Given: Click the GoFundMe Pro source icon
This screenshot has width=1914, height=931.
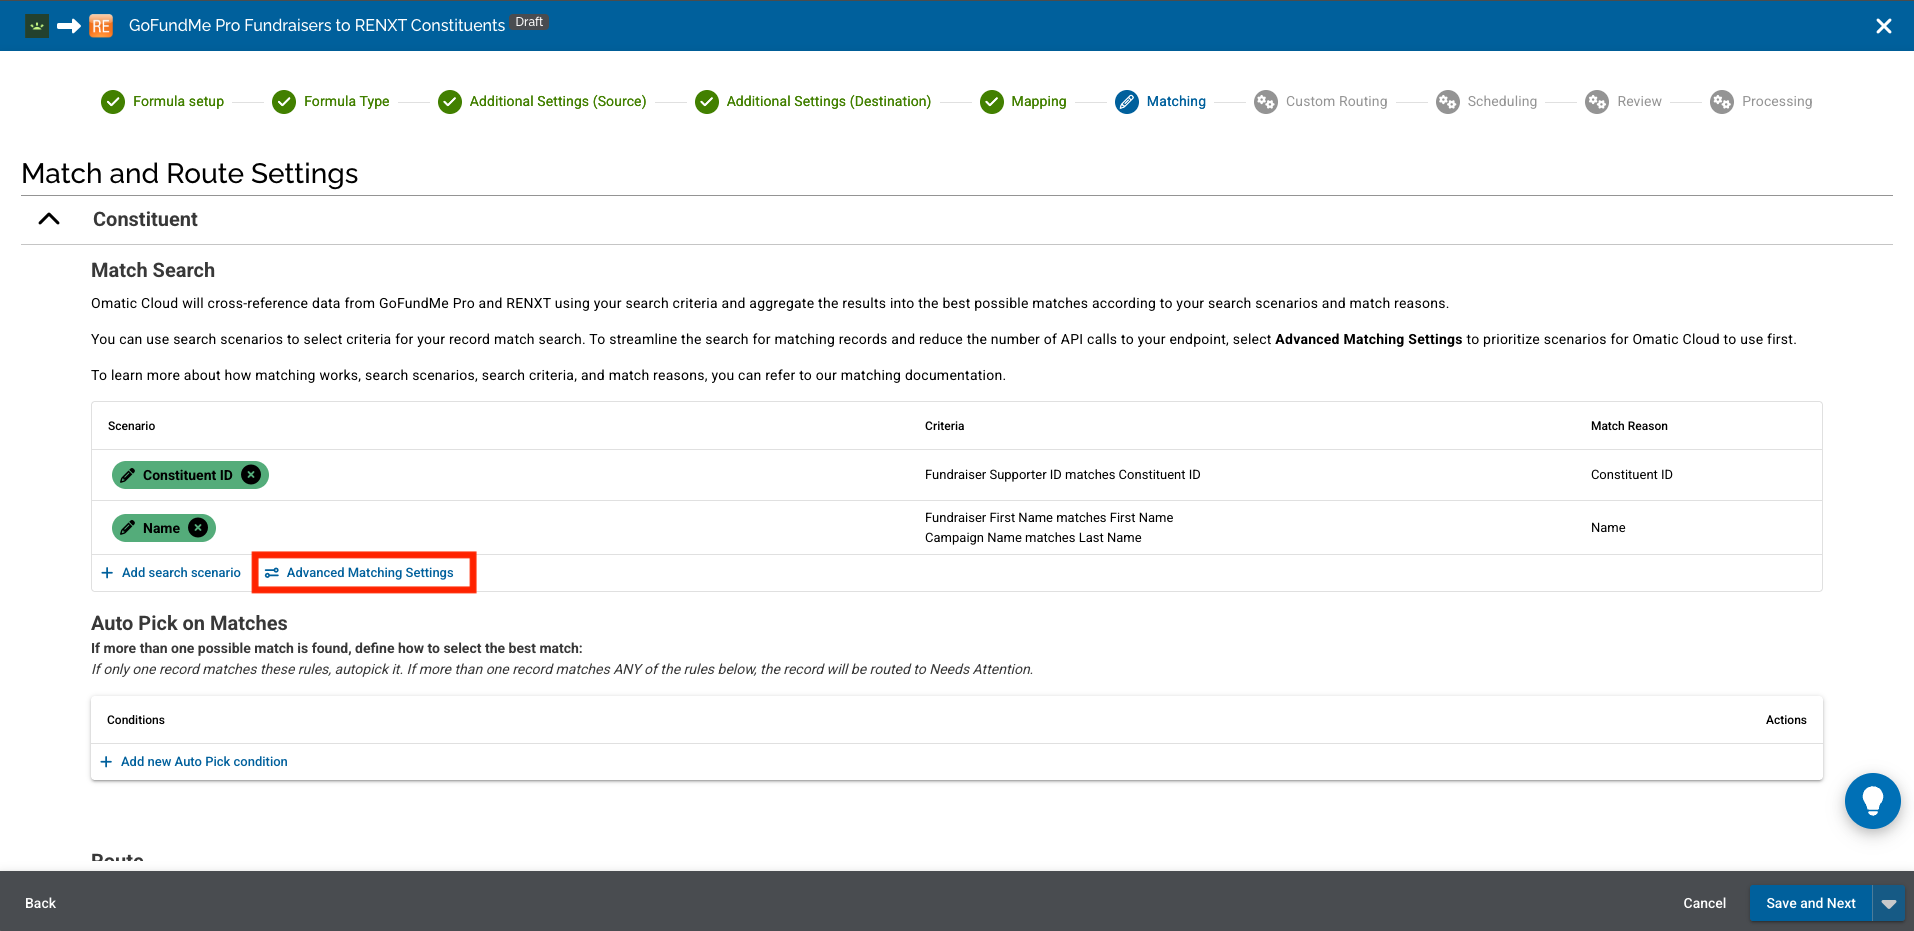Looking at the screenshot, I should tap(37, 26).
